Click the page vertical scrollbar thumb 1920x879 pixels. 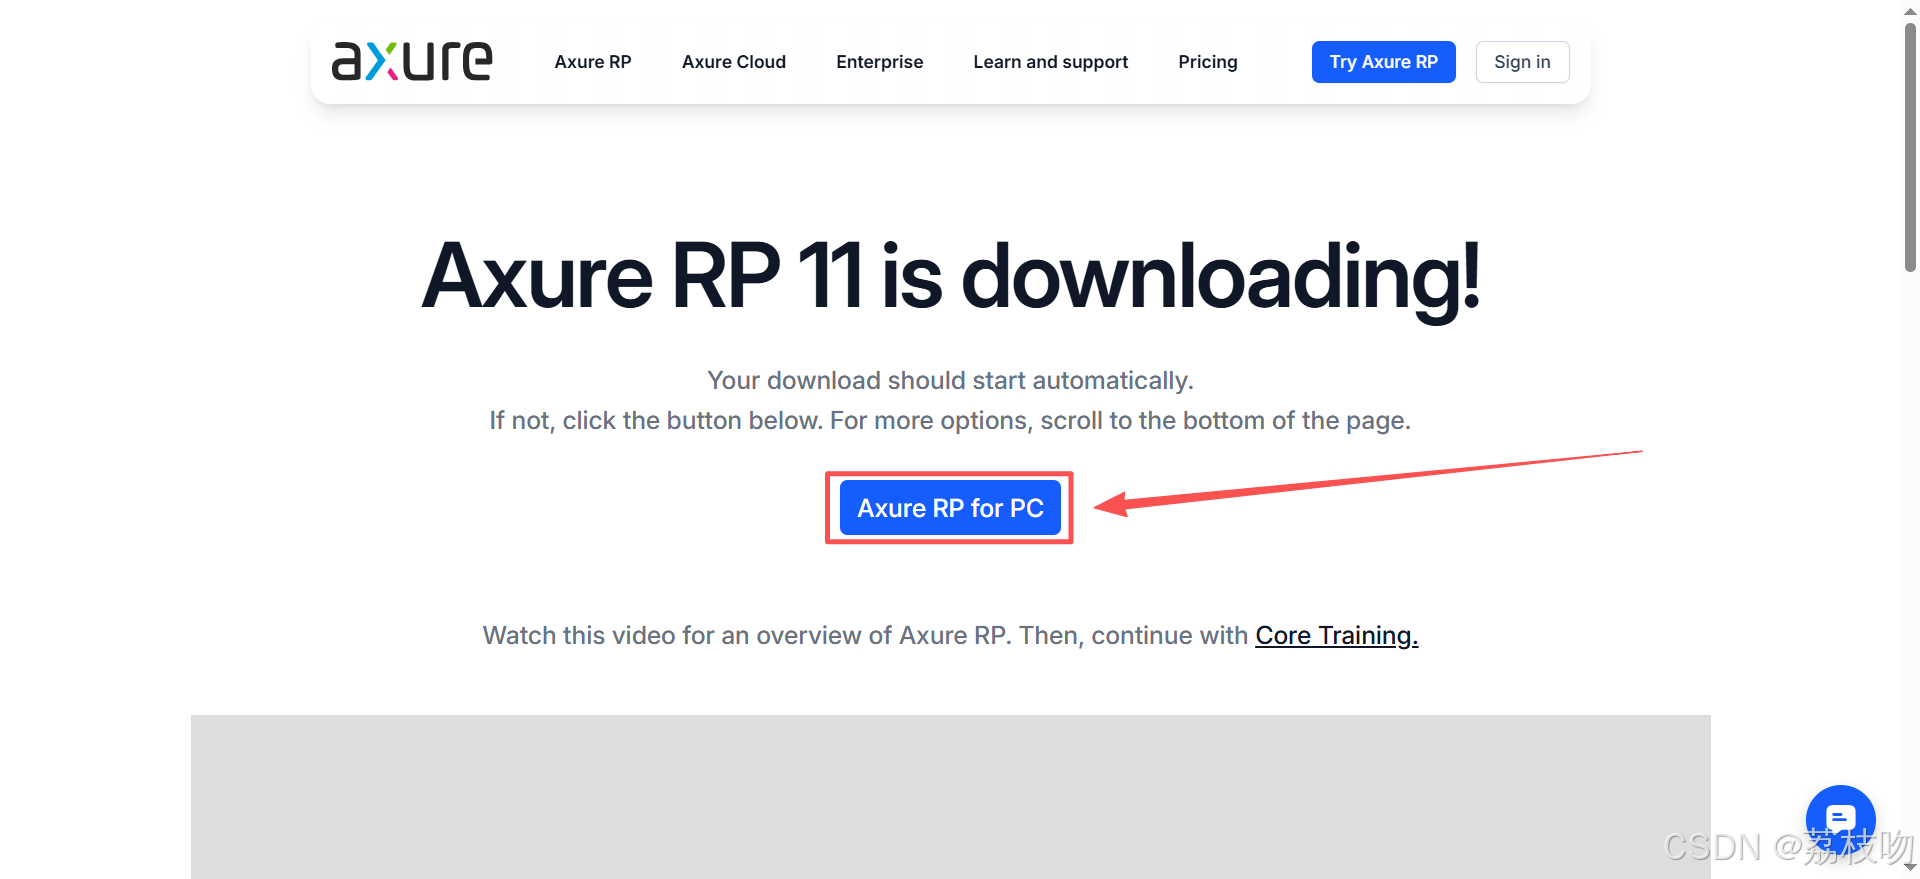1910,147
